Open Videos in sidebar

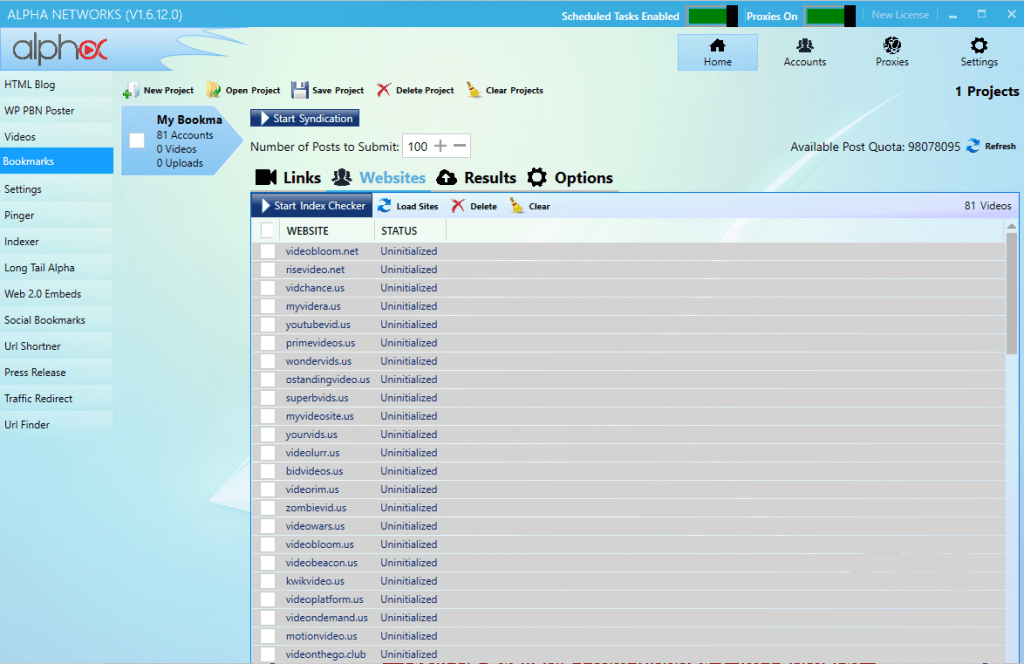[x=56, y=136]
